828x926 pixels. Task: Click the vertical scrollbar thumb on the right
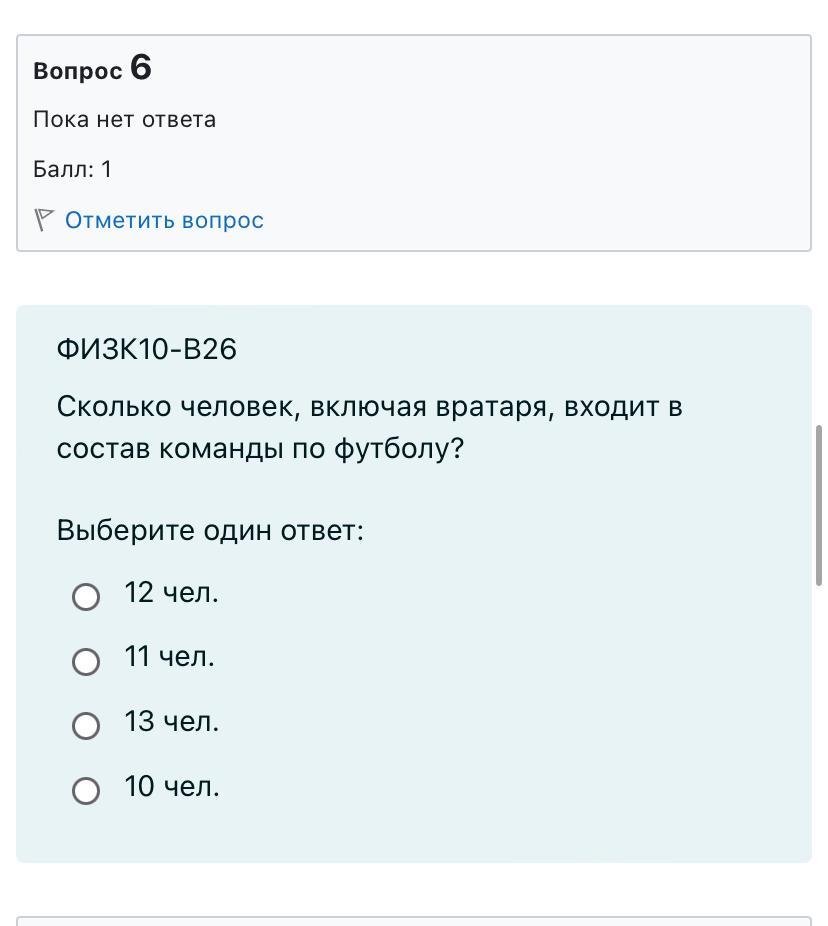point(819,505)
